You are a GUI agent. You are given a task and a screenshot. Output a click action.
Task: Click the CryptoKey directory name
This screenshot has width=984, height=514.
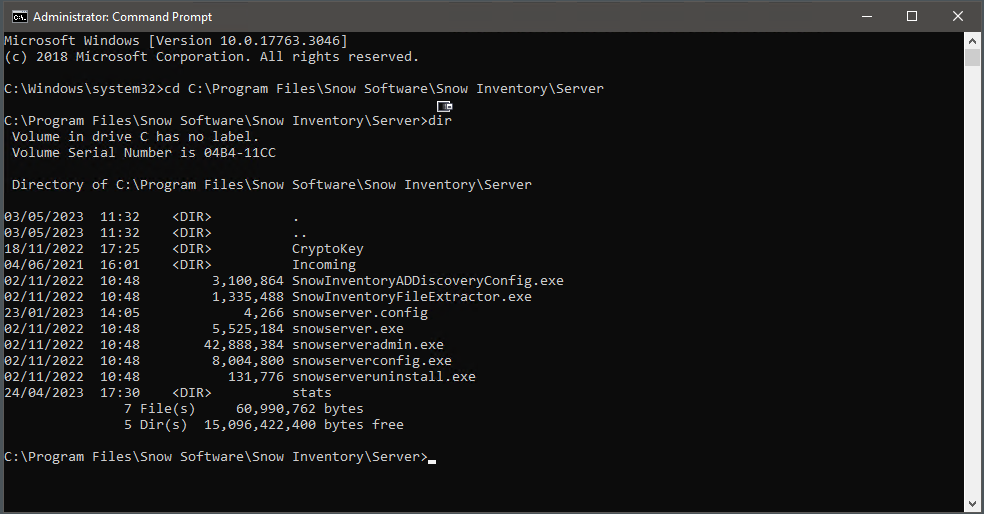328,249
